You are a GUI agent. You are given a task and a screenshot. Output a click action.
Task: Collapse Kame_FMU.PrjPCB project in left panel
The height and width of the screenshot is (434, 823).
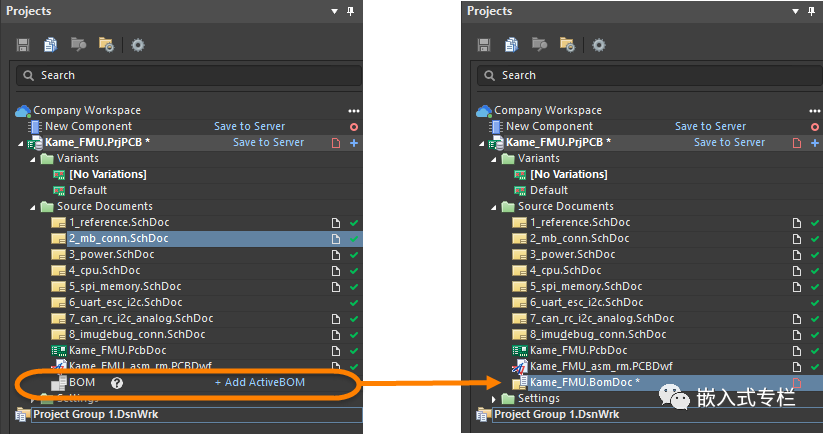click(20, 143)
